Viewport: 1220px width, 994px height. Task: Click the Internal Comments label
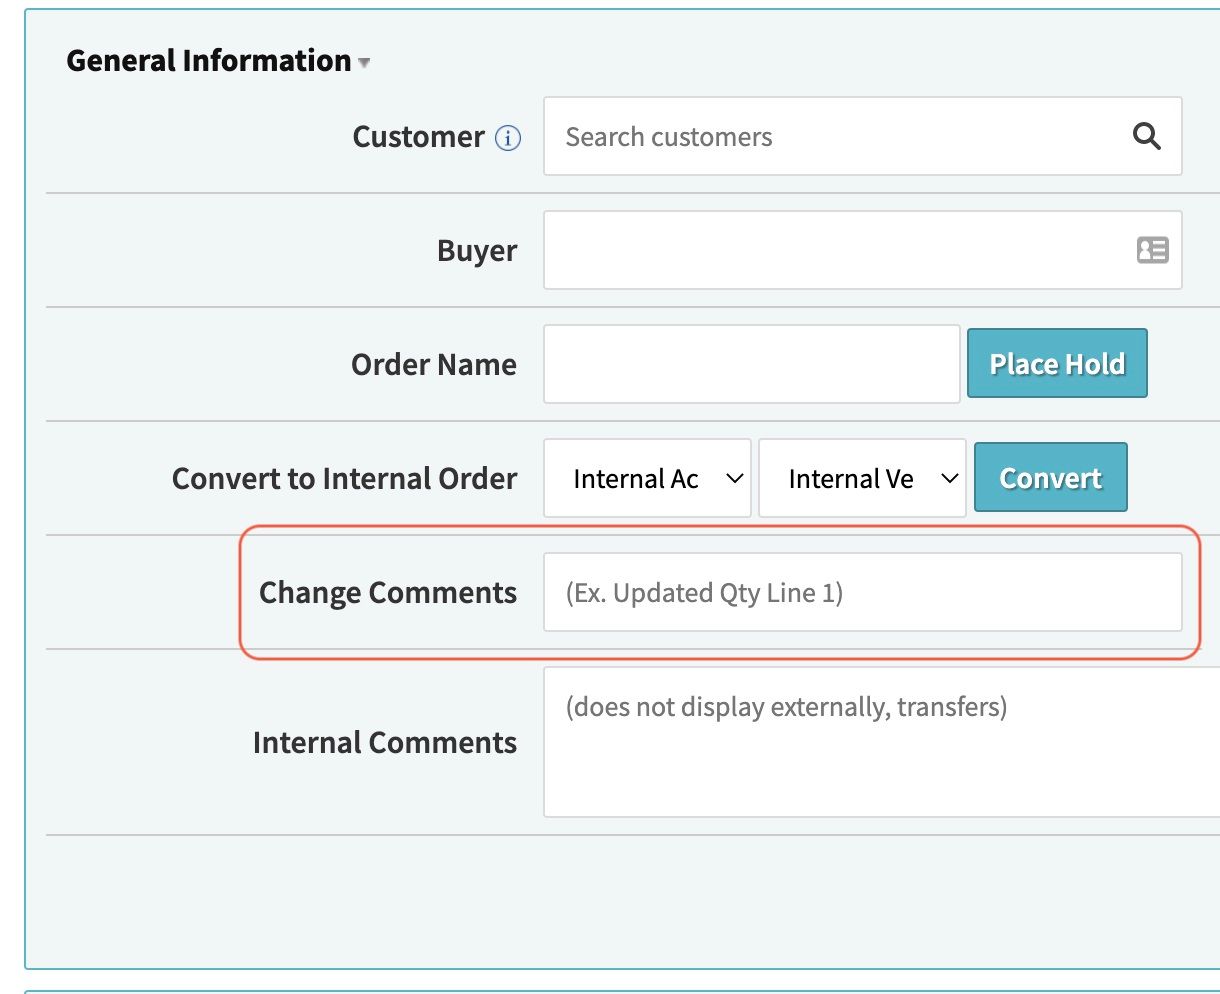point(384,743)
